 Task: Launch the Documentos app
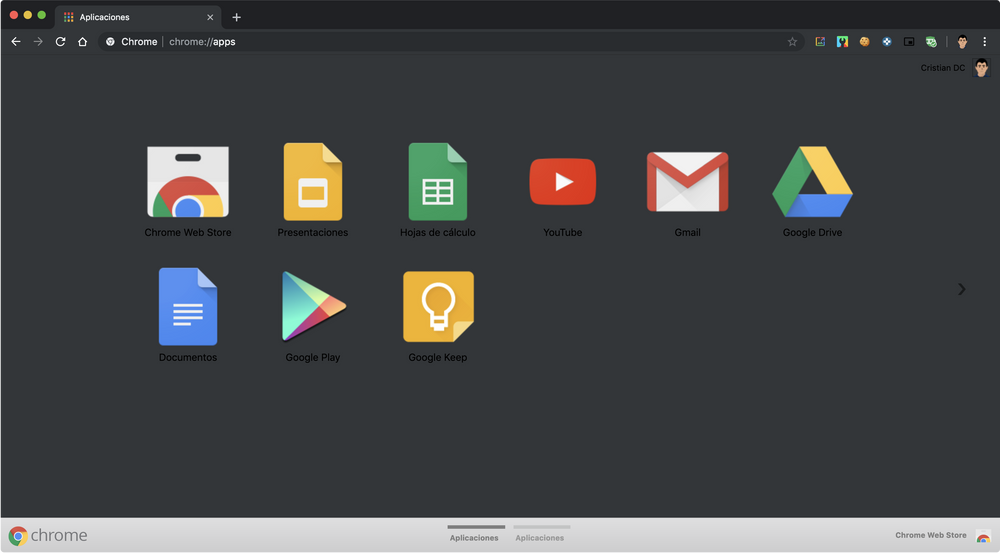(x=187, y=307)
